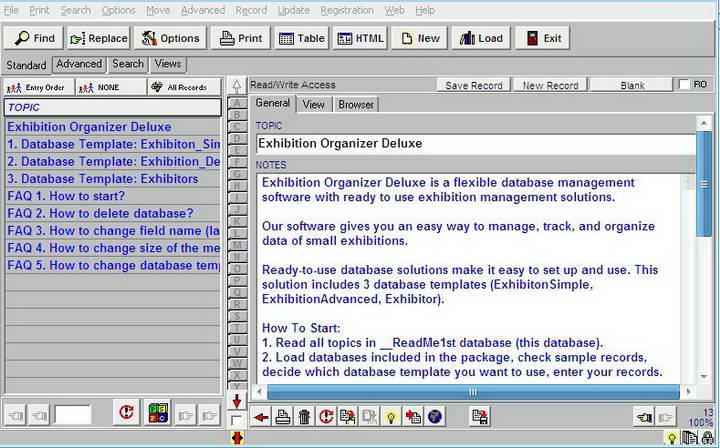Open the Registration menu
The height and width of the screenshot is (448, 720).
(x=347, y=10)
